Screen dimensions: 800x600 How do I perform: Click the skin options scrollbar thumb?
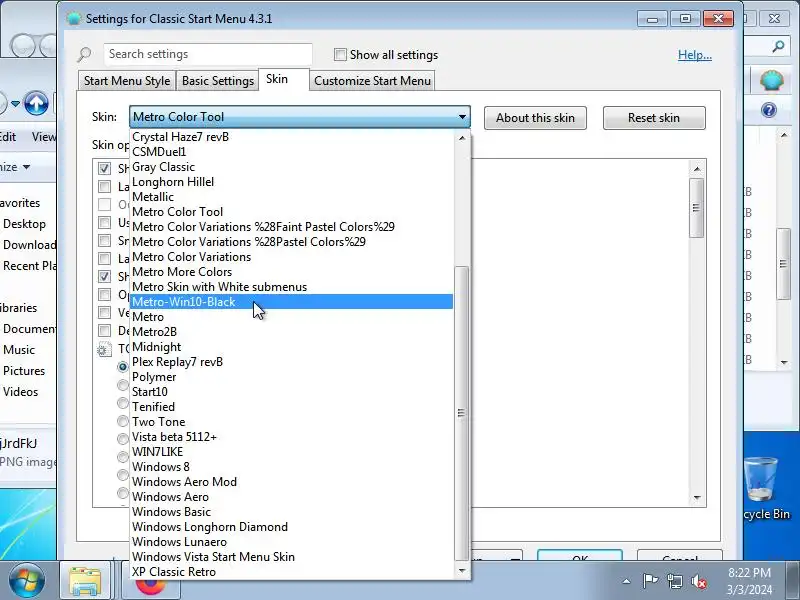click(x=696, y=208)
